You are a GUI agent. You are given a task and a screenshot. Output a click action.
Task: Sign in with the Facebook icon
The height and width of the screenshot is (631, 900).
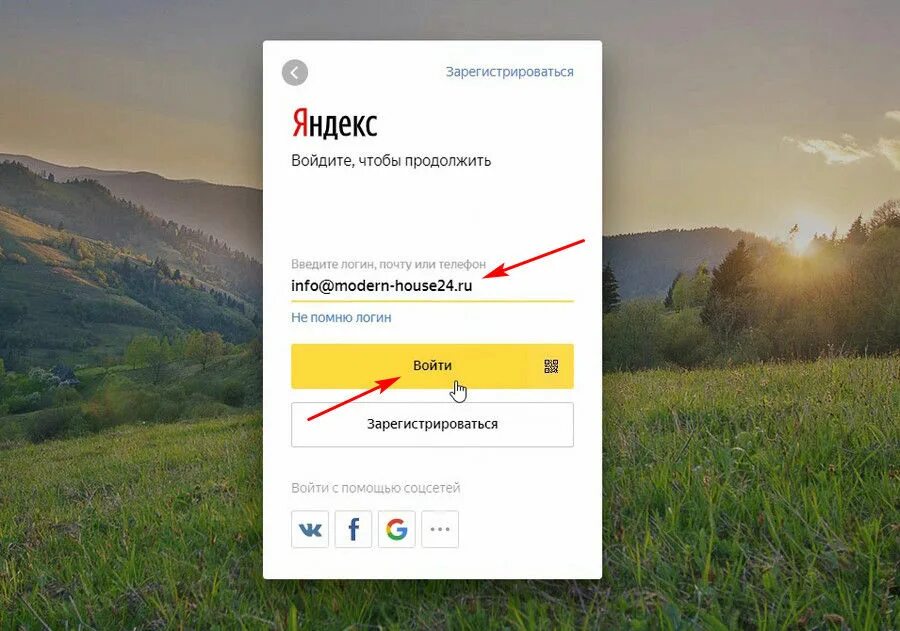tap(354, 529)
